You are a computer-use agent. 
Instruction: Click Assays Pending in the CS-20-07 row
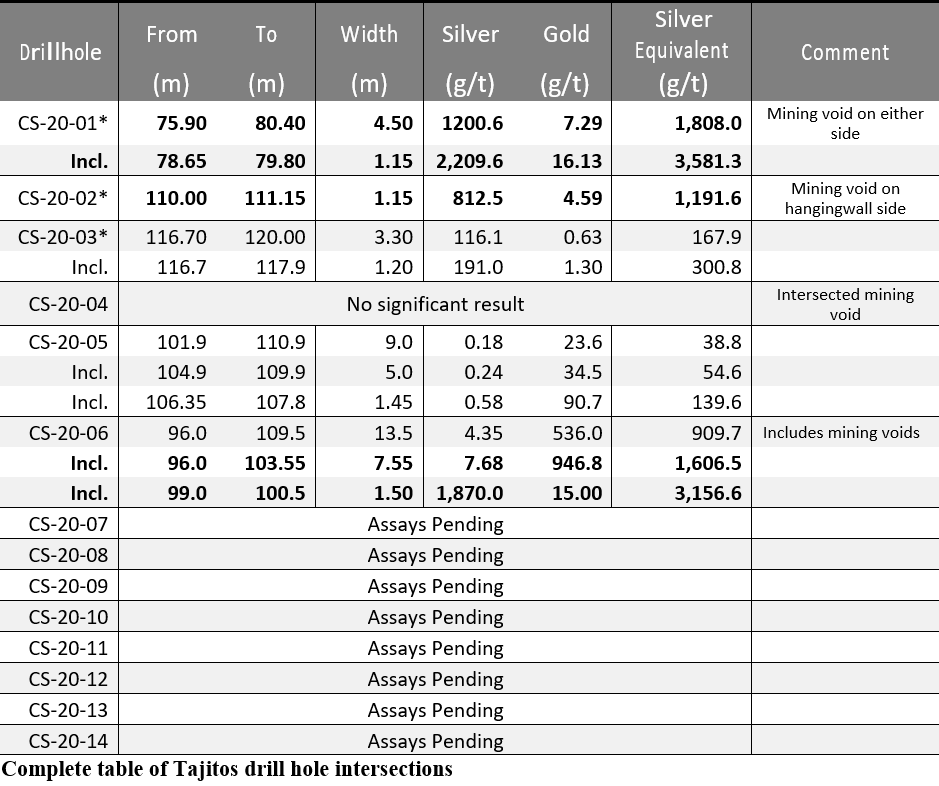[x=435, y=524]
